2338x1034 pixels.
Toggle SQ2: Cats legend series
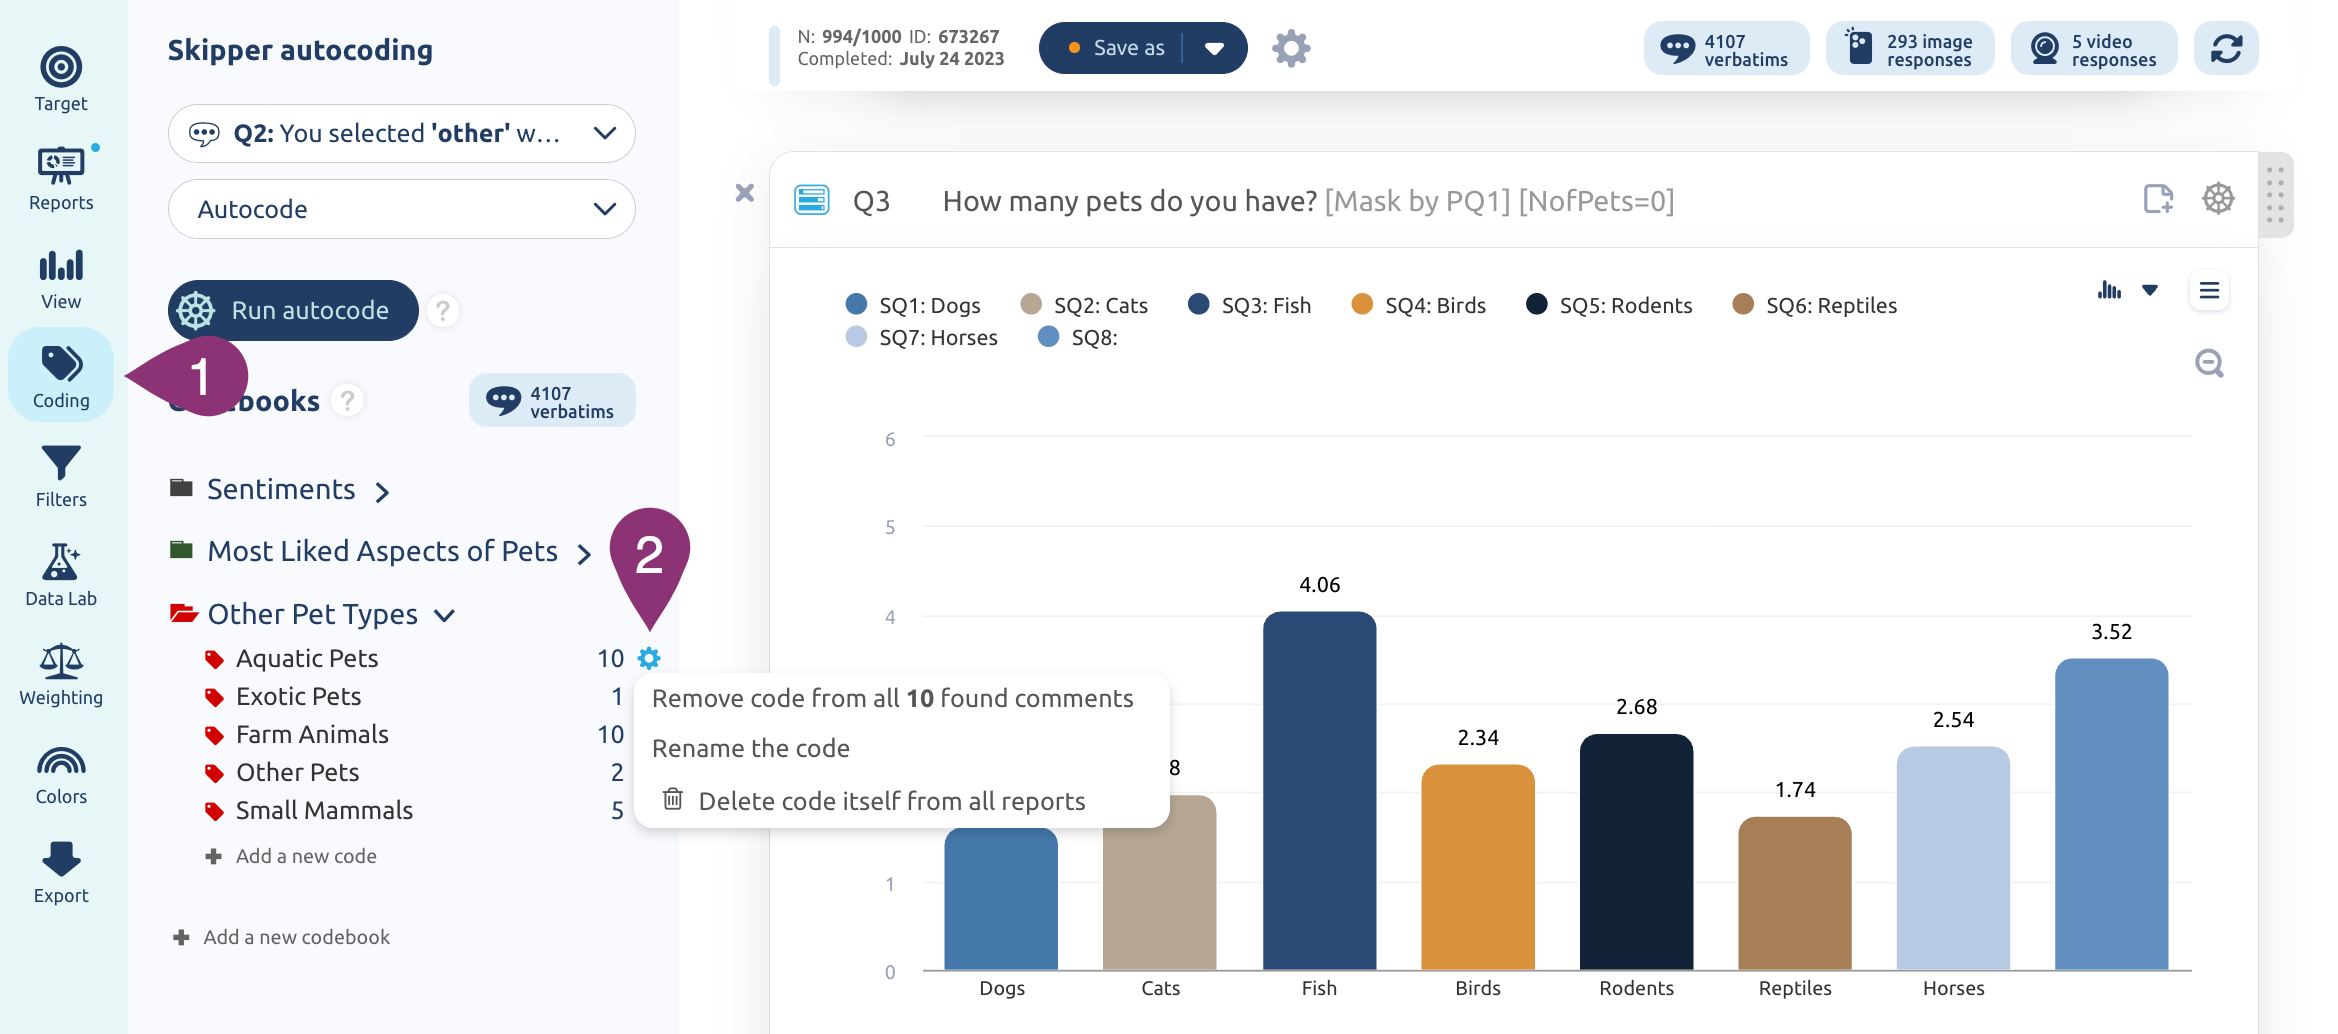pyautogui.click(x=1084, y=305)
